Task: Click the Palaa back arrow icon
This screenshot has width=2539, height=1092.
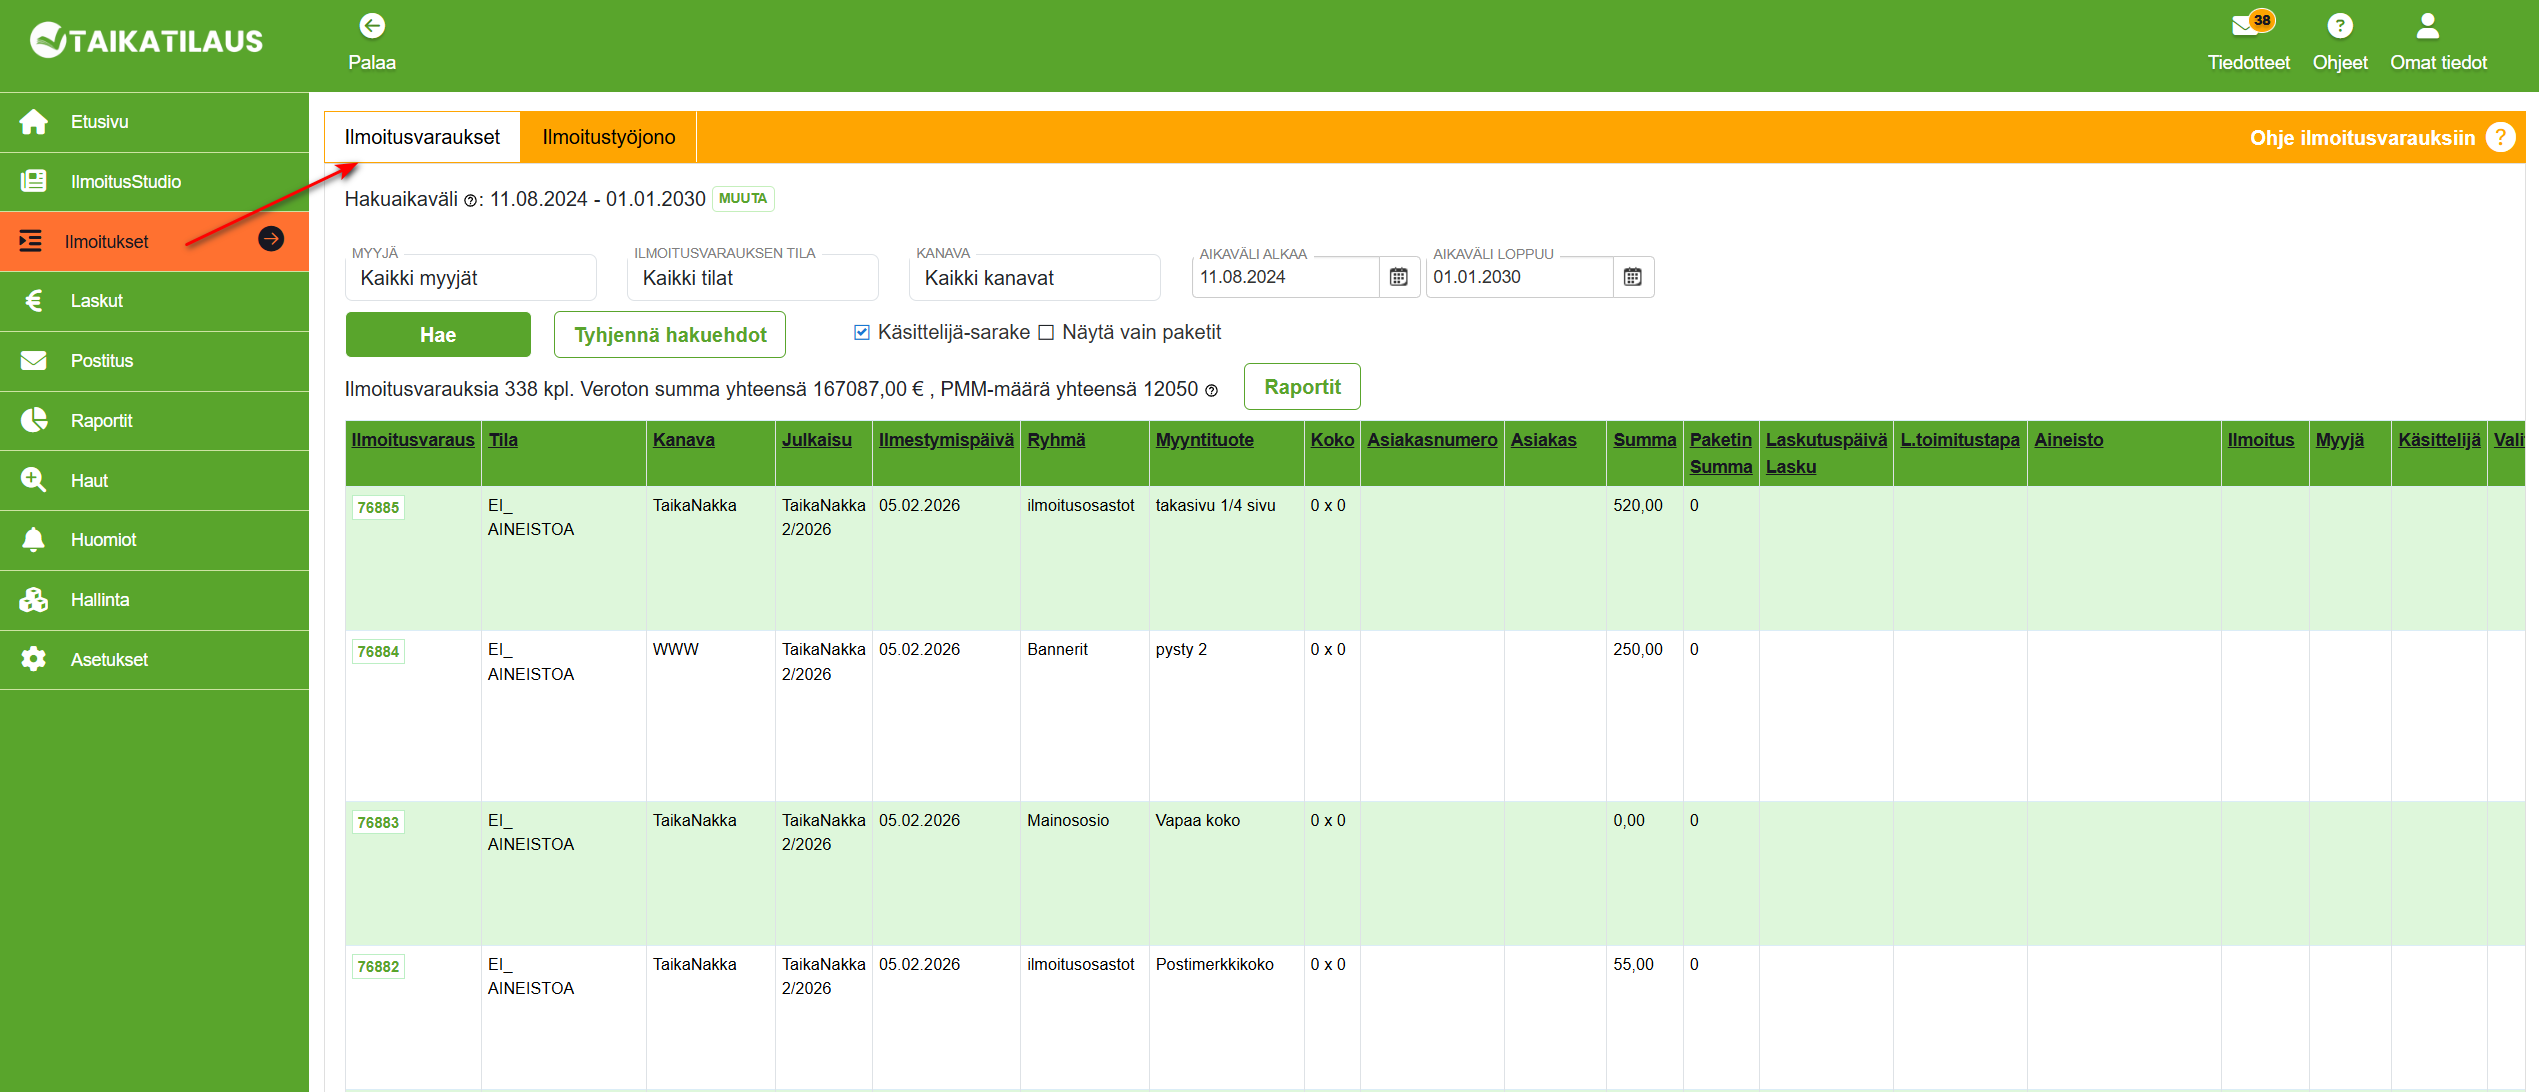Action: [372, 26]
